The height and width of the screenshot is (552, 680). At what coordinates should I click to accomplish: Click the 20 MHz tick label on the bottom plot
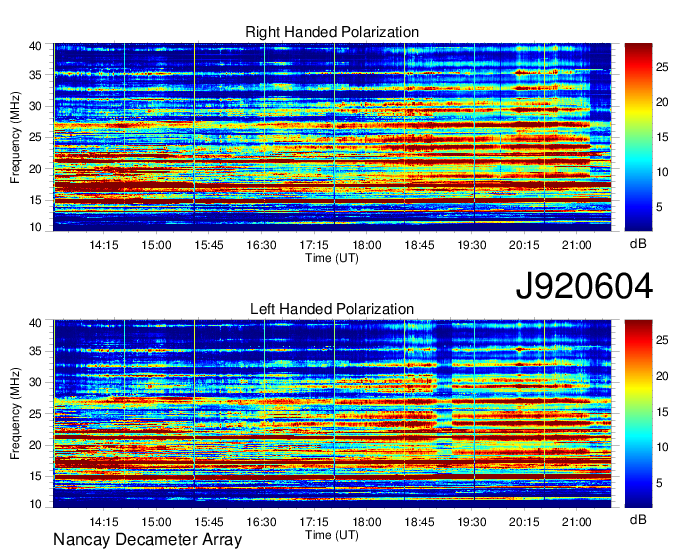point(35,445)
